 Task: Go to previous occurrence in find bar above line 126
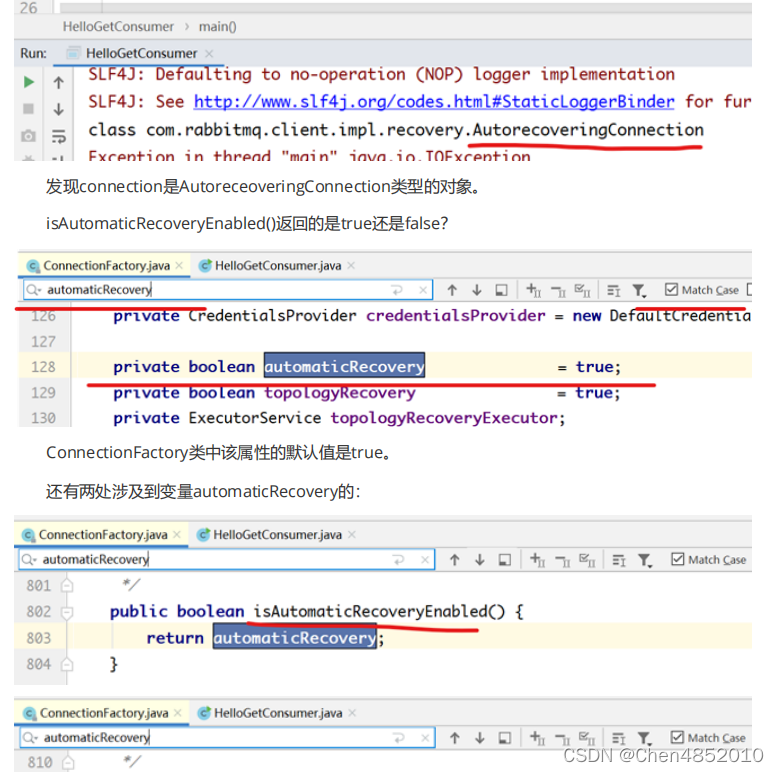tap(452, 290)
